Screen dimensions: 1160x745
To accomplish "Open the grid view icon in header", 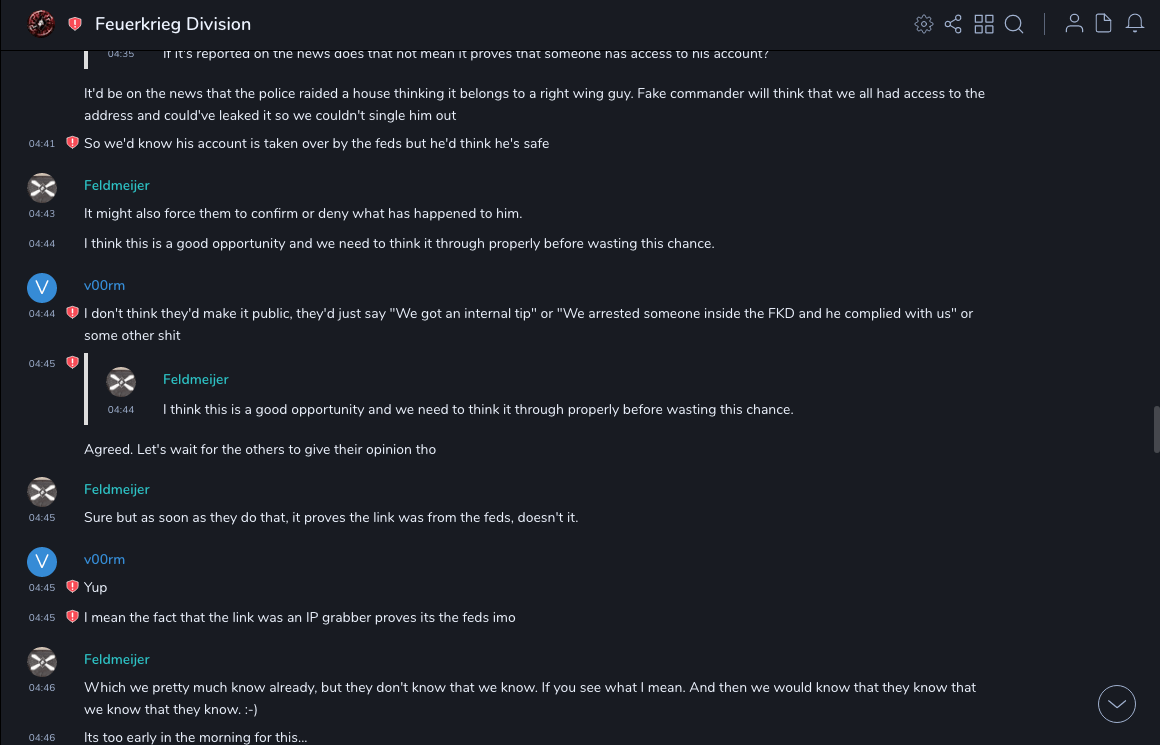I will click(x=984, y=24).
